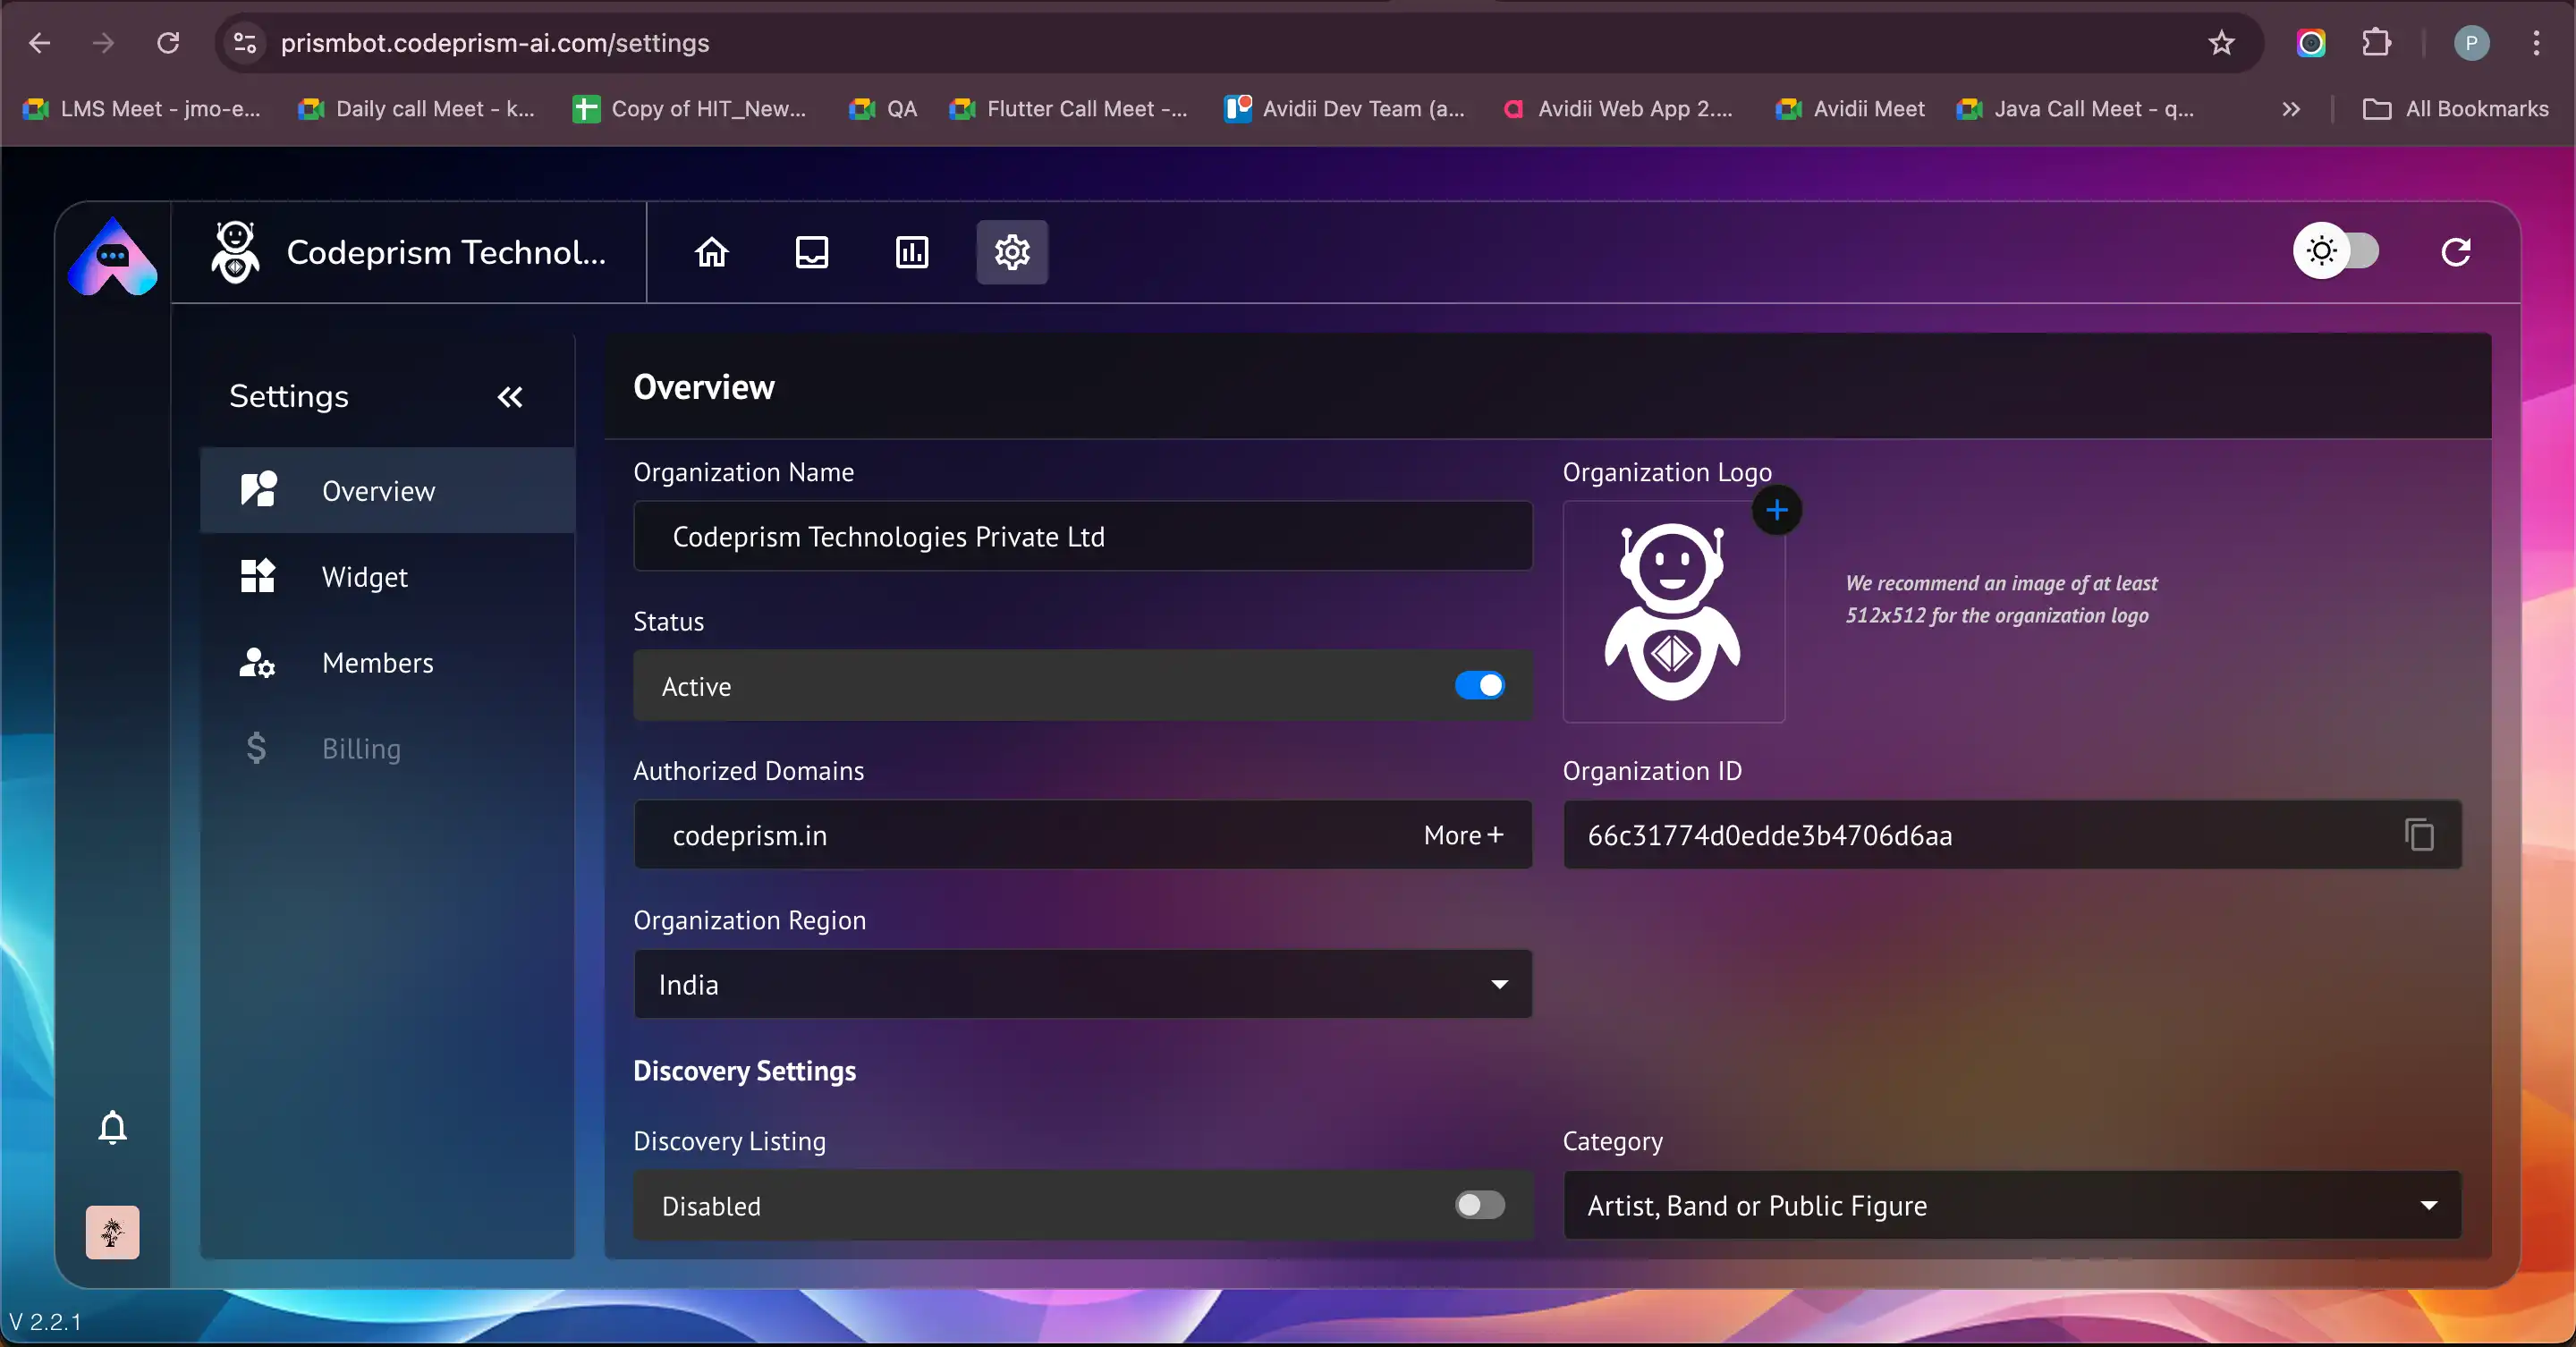The image size is (2576, 1347).
Task: Select Members in settings menu
Action: 377,663
